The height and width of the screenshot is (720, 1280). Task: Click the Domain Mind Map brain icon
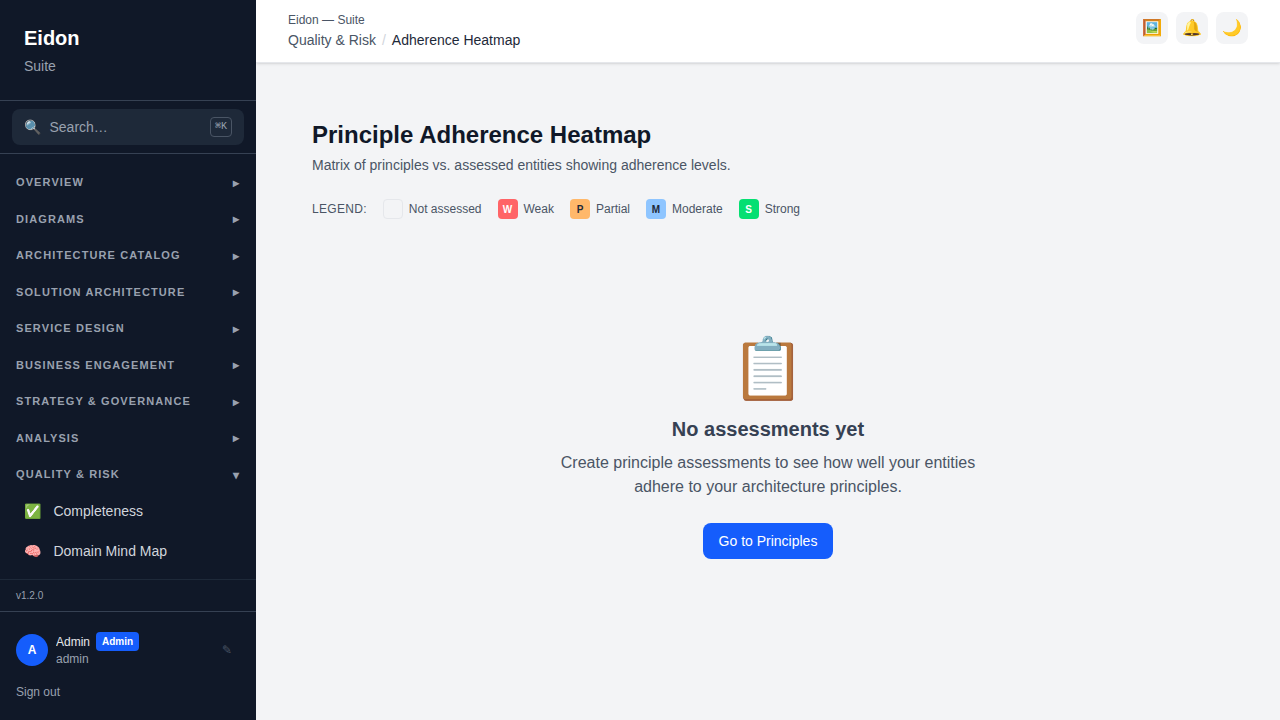33,551
